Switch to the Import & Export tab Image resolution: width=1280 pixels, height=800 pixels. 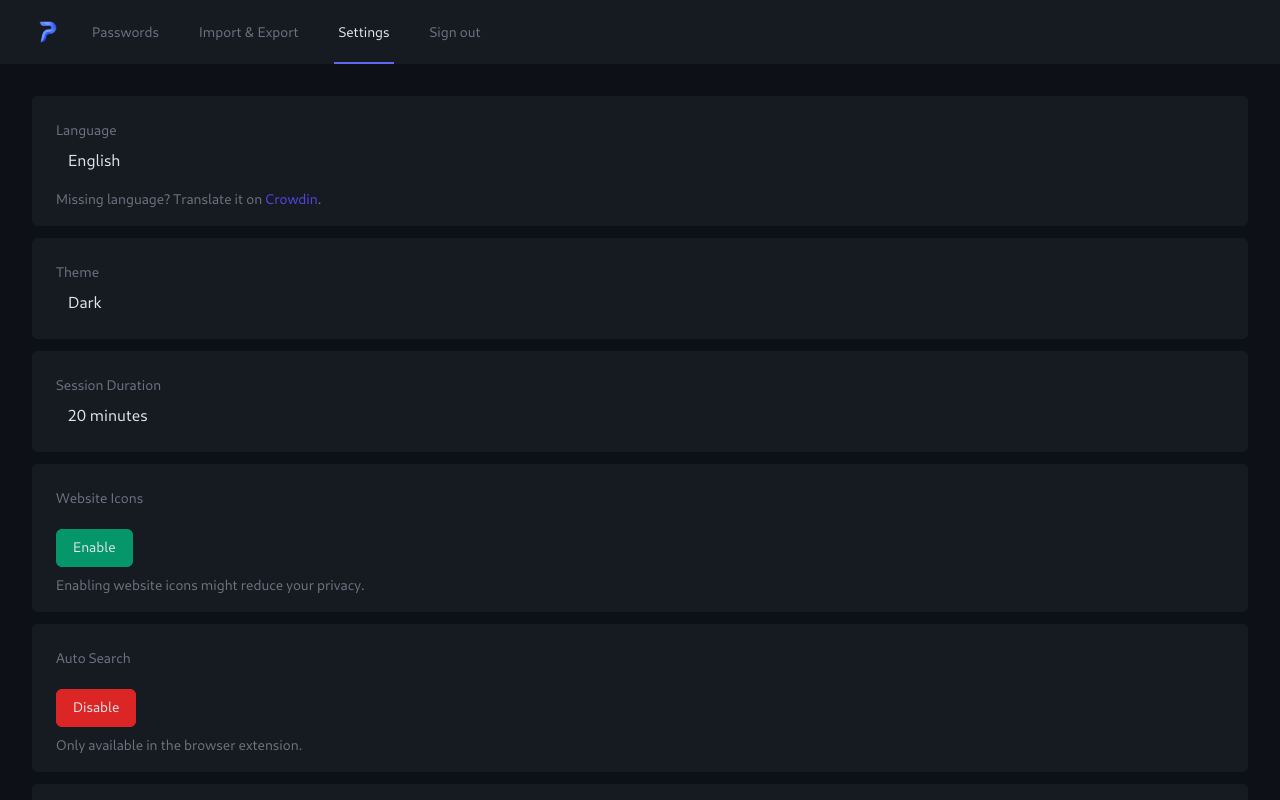(x=248, y=32)
